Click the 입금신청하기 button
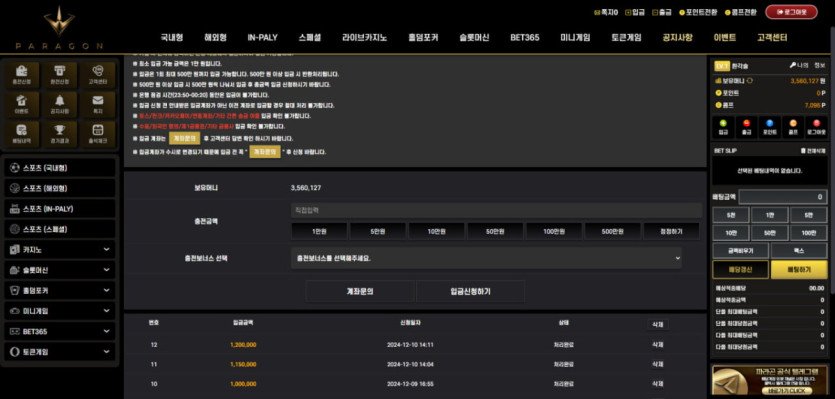 pyautogui.click(x=470, y=291)
